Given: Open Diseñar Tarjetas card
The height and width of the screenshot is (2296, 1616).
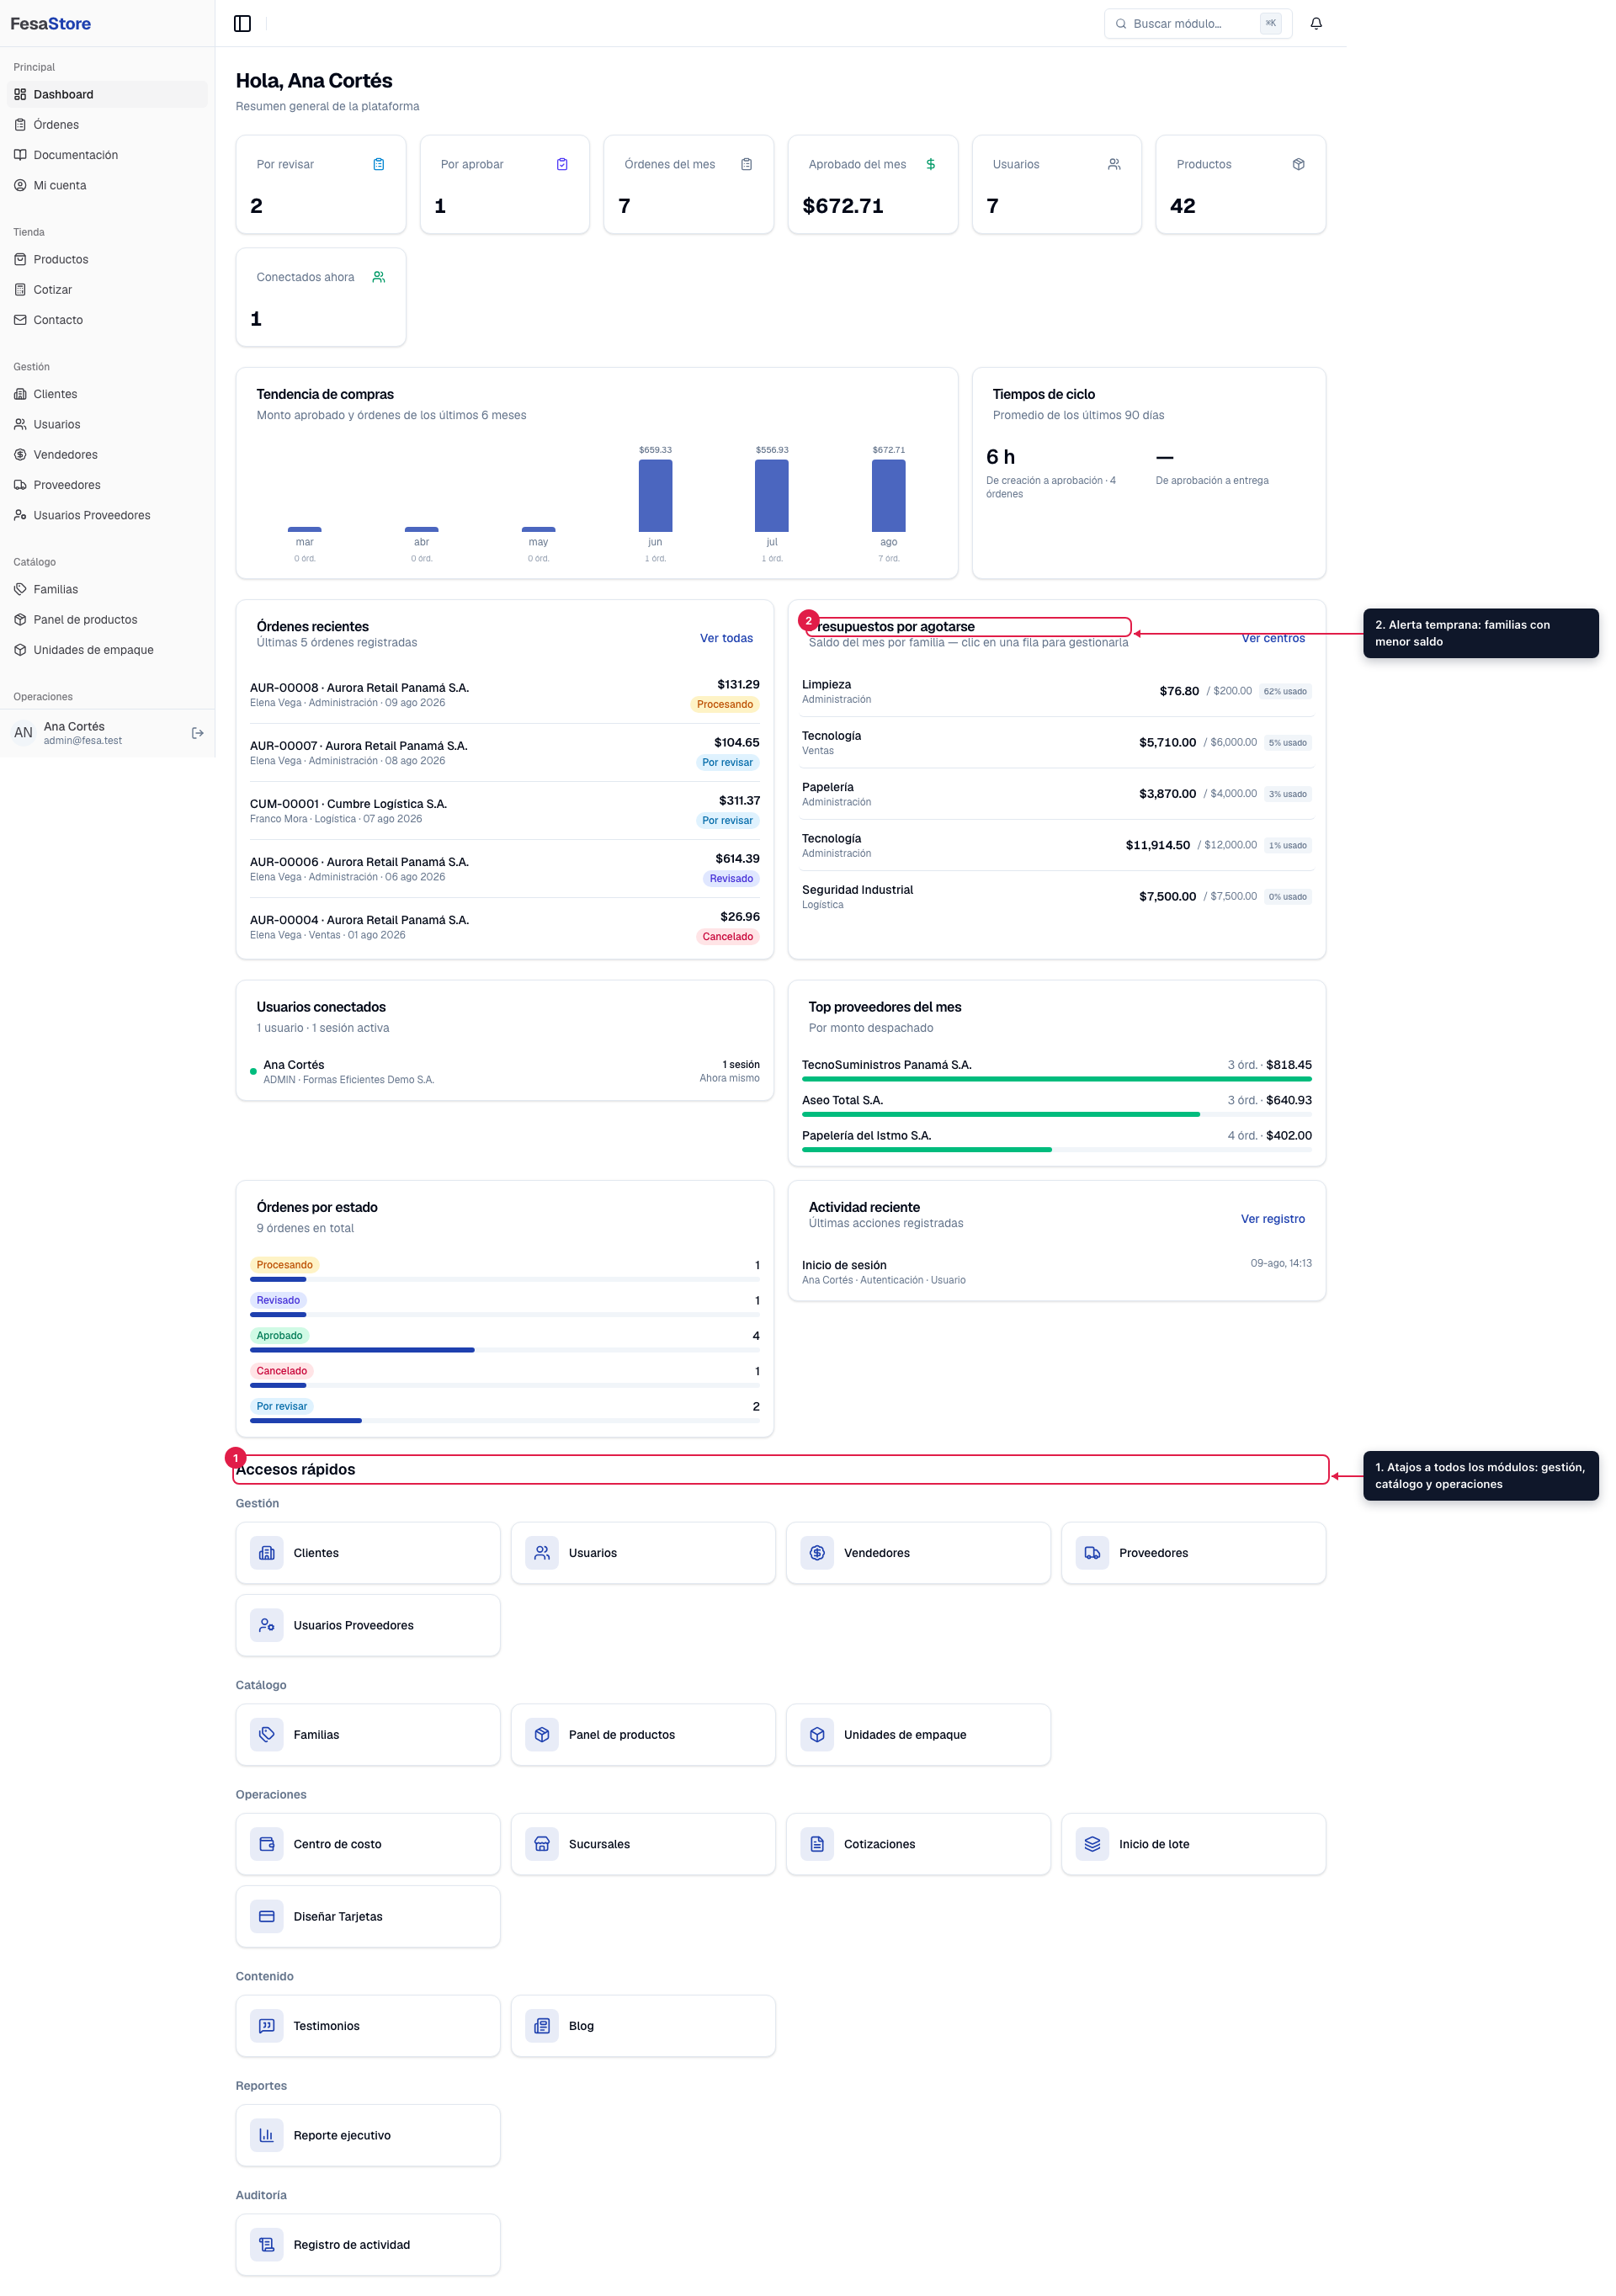Looking at the screenshot, I should click(x=368, y=1916).
